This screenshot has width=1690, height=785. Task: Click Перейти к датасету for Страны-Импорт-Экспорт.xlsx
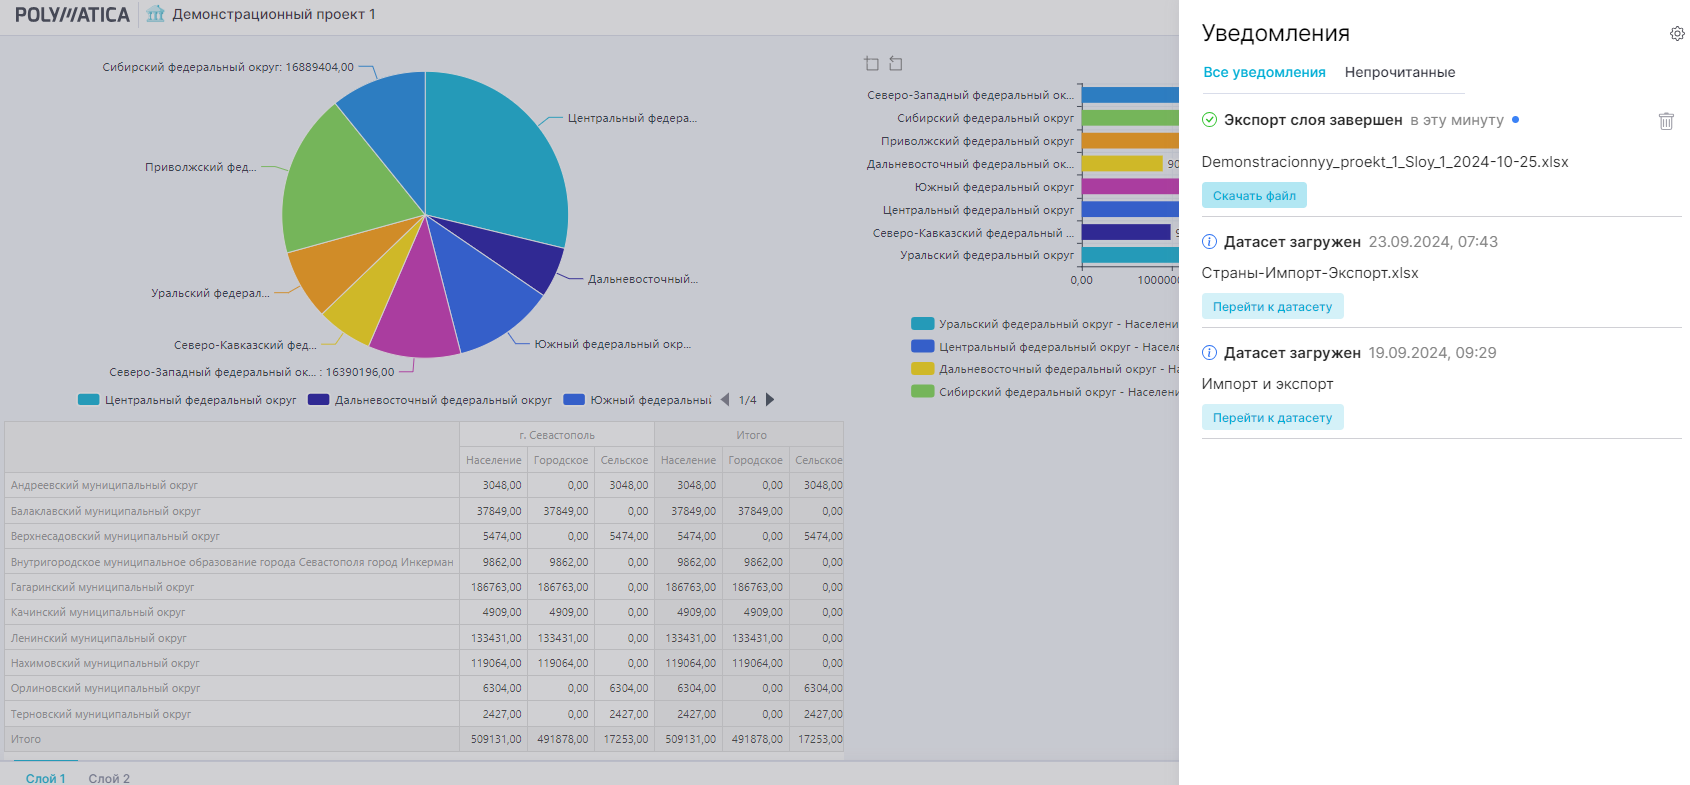(1272, 307)
